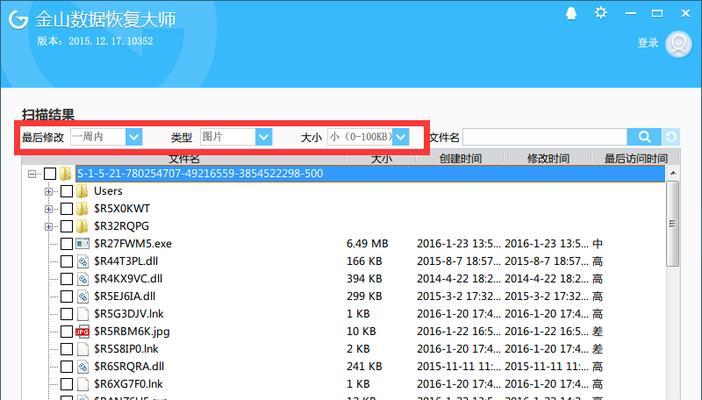Viewport: 702px width, 400px height.
Task: Click the $R27FWM5.exe file icon
Action: 82,244
